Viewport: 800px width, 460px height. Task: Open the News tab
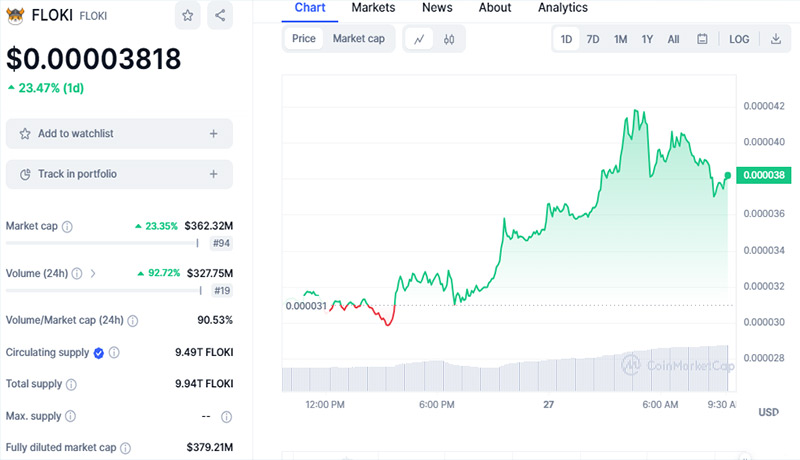point(437,8)
